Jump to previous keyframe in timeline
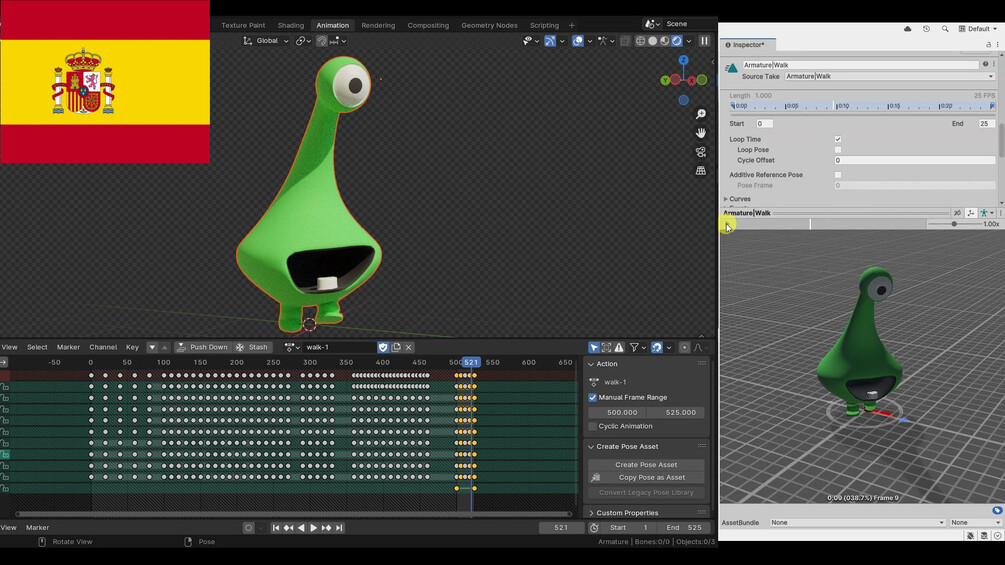 (x=288, y=528)
